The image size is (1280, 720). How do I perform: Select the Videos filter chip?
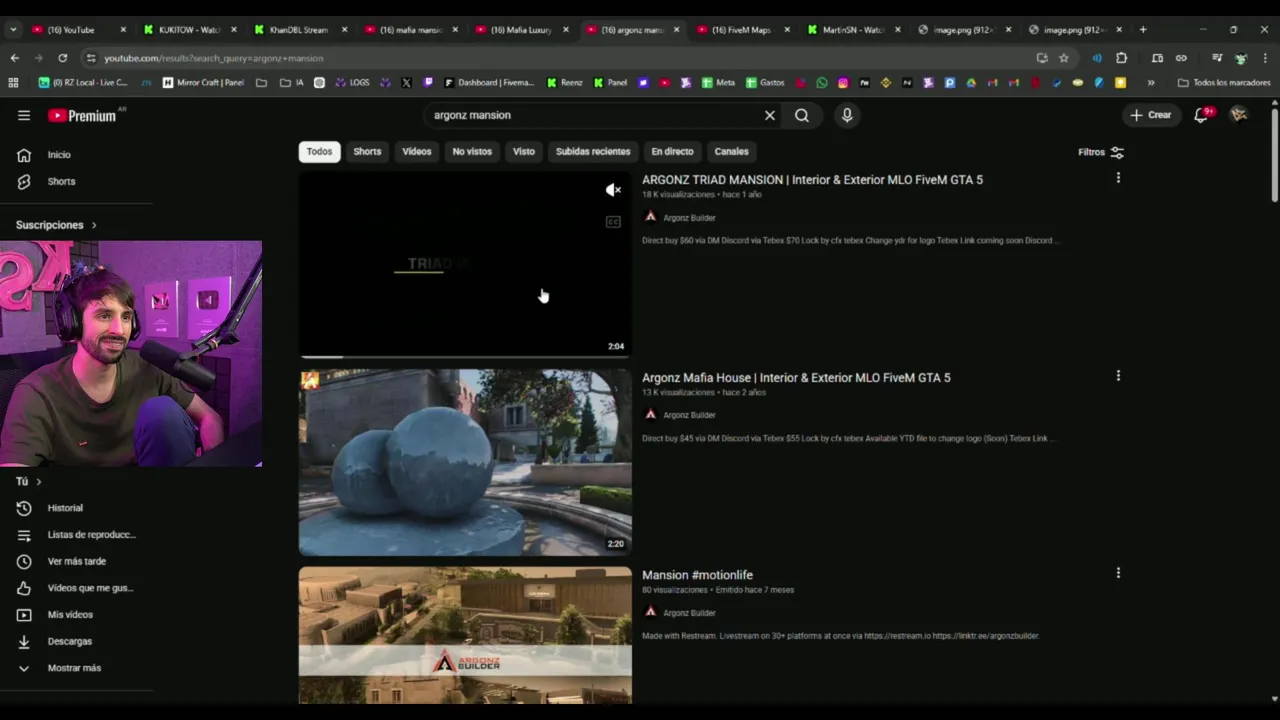tap(417, 152)
